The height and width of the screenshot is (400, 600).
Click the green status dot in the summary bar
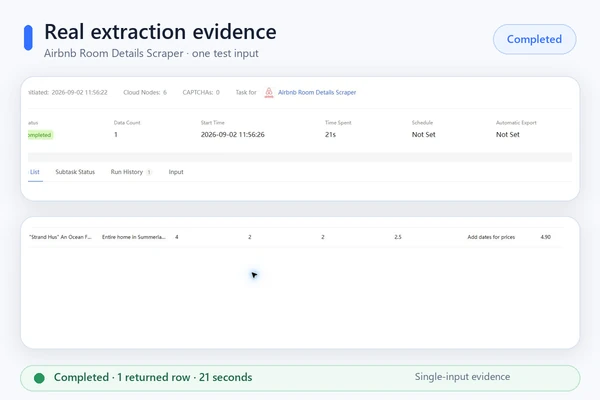(39, 378)
